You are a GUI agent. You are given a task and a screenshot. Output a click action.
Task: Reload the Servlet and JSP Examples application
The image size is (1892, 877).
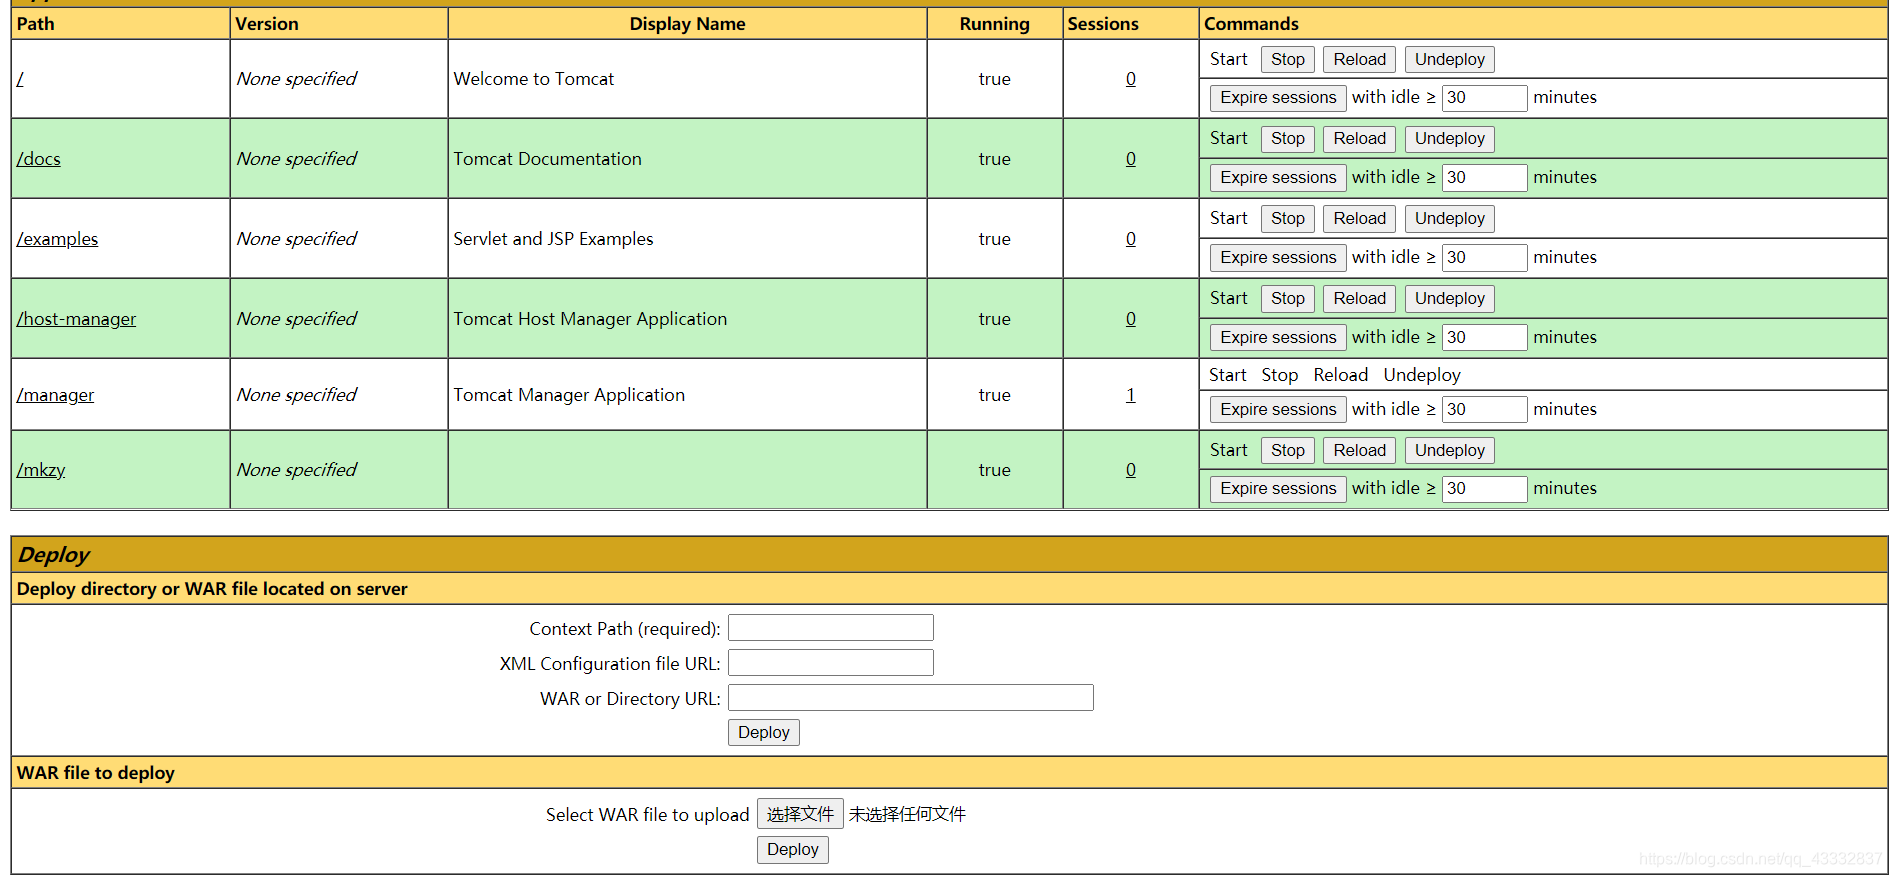pos(1359,219)
